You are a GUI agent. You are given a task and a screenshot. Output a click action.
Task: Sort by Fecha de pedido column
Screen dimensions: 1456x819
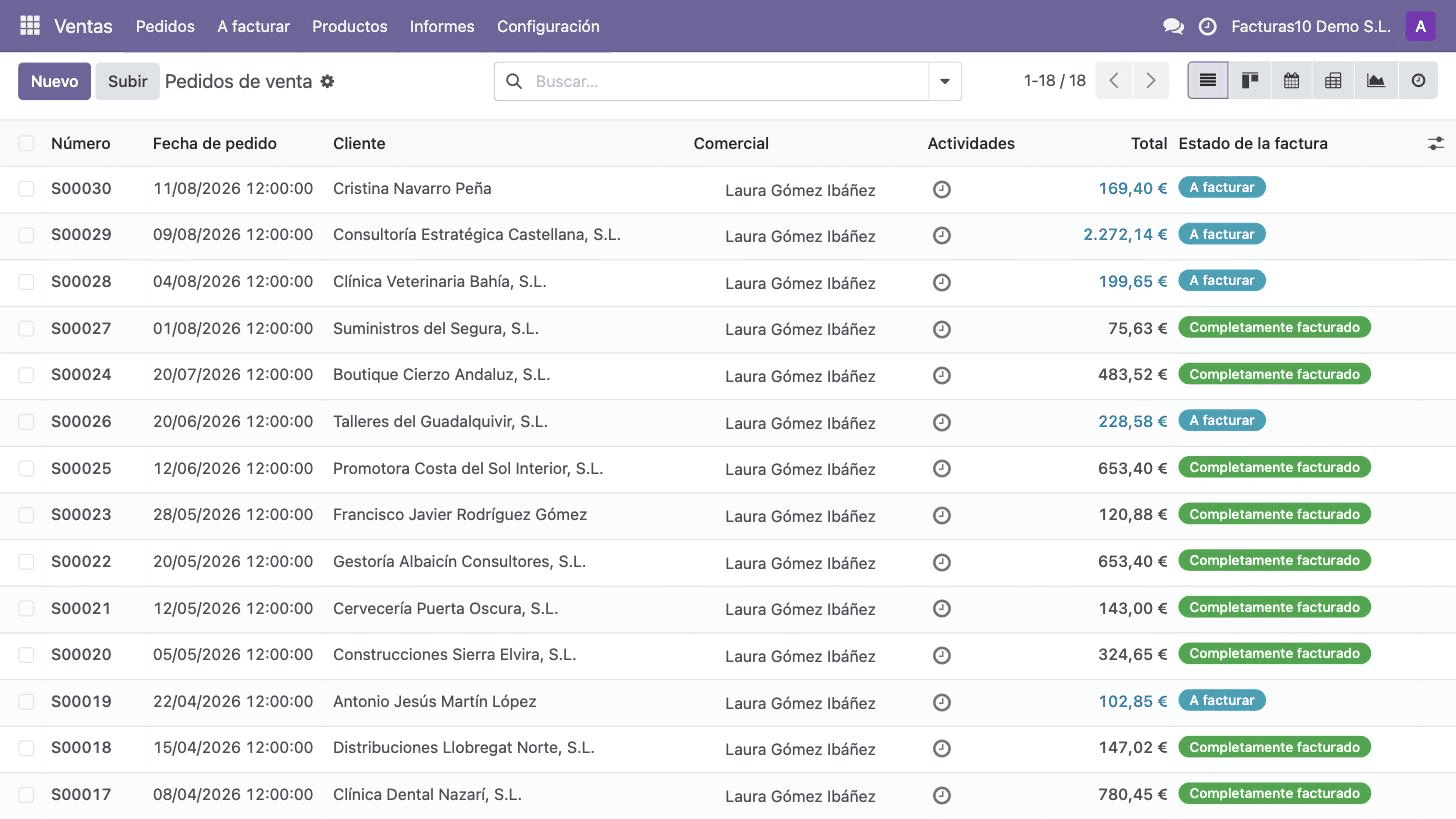215,143
